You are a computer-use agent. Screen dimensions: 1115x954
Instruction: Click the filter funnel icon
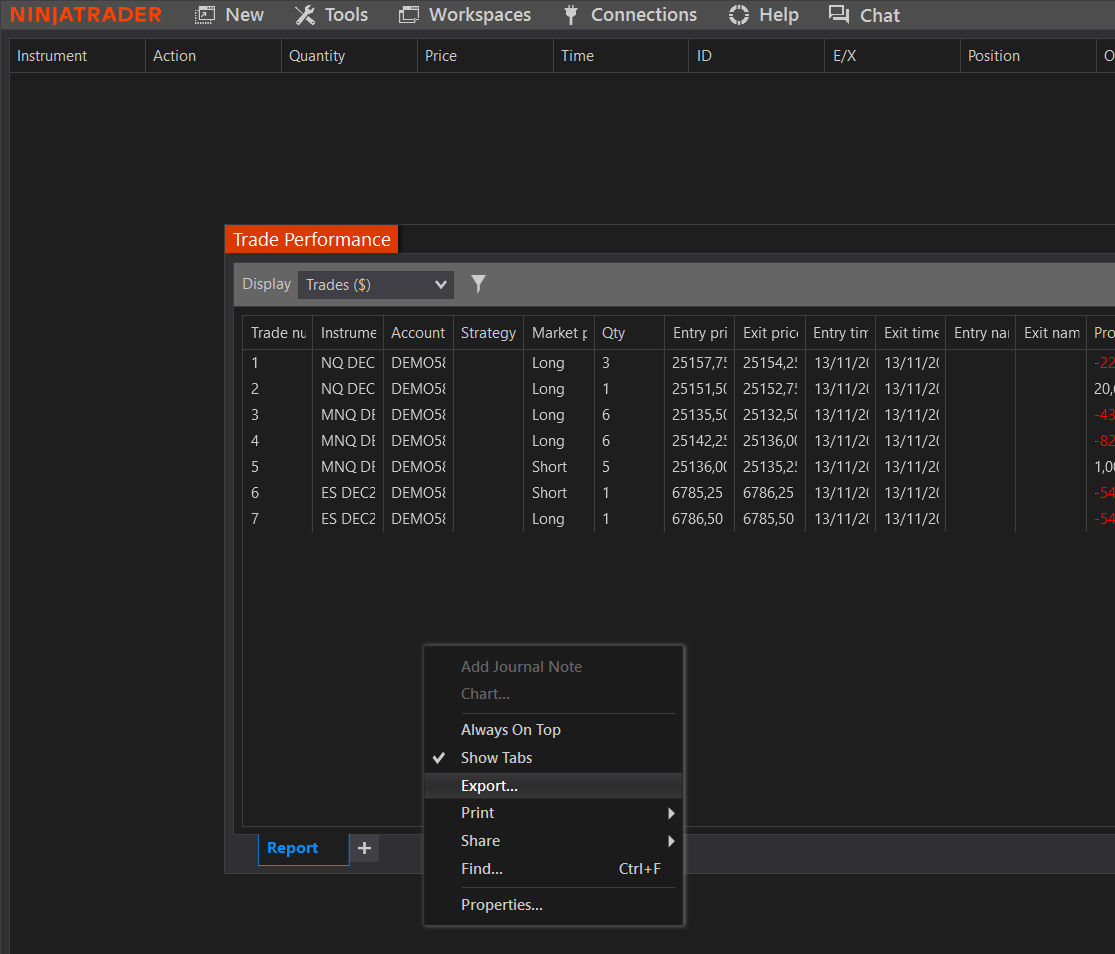coord(478,284)
